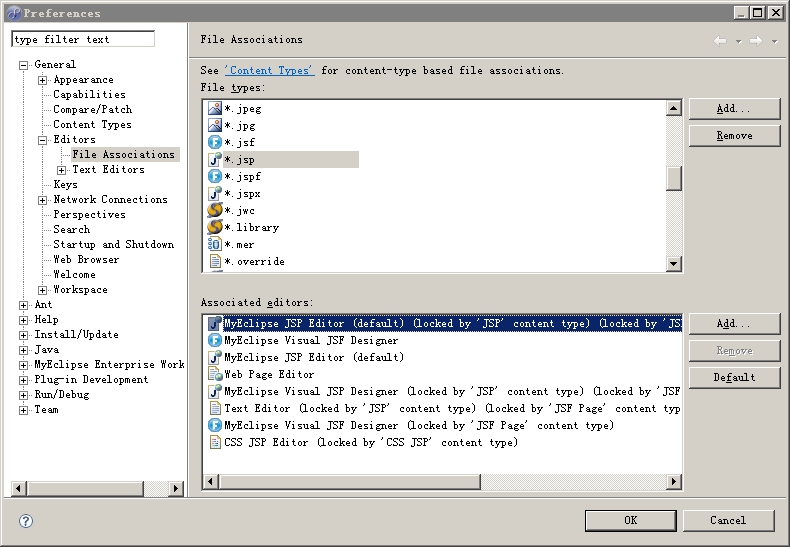Click the *.jpg image icon
This screenshot has height=547, width=790.
point(215,125)
